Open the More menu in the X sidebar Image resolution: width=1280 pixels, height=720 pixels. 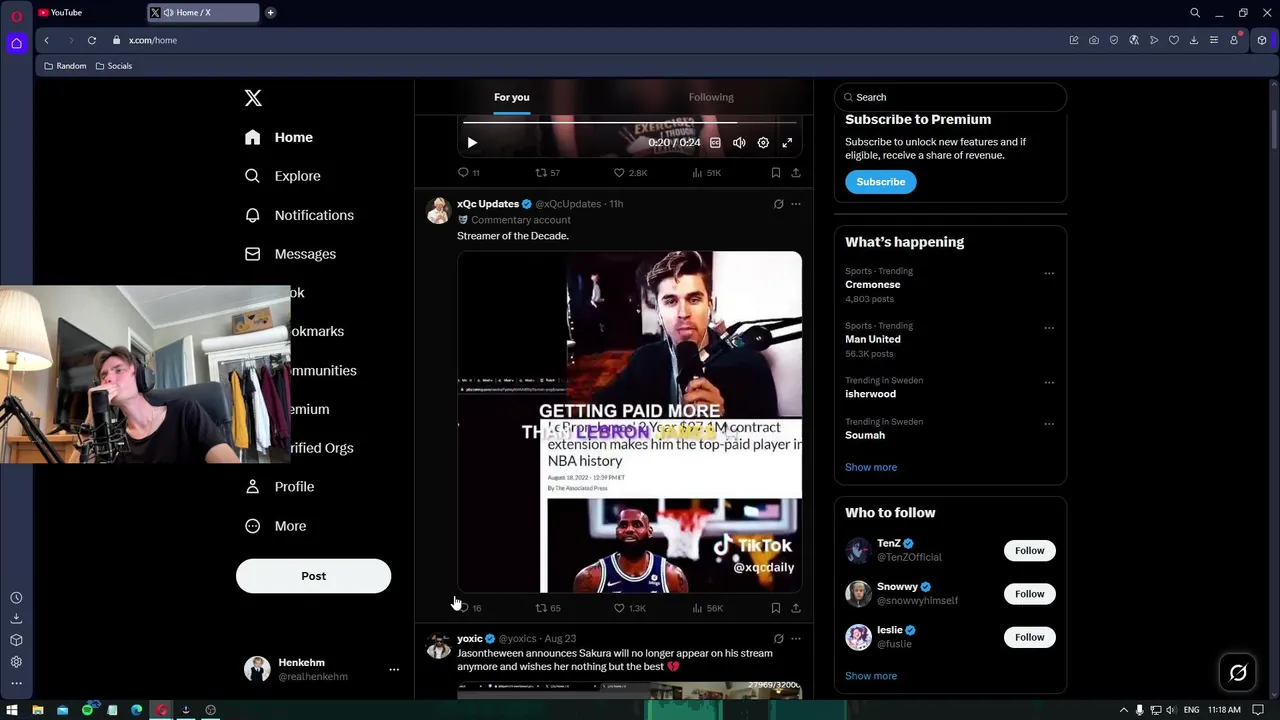tap(276, 526)
